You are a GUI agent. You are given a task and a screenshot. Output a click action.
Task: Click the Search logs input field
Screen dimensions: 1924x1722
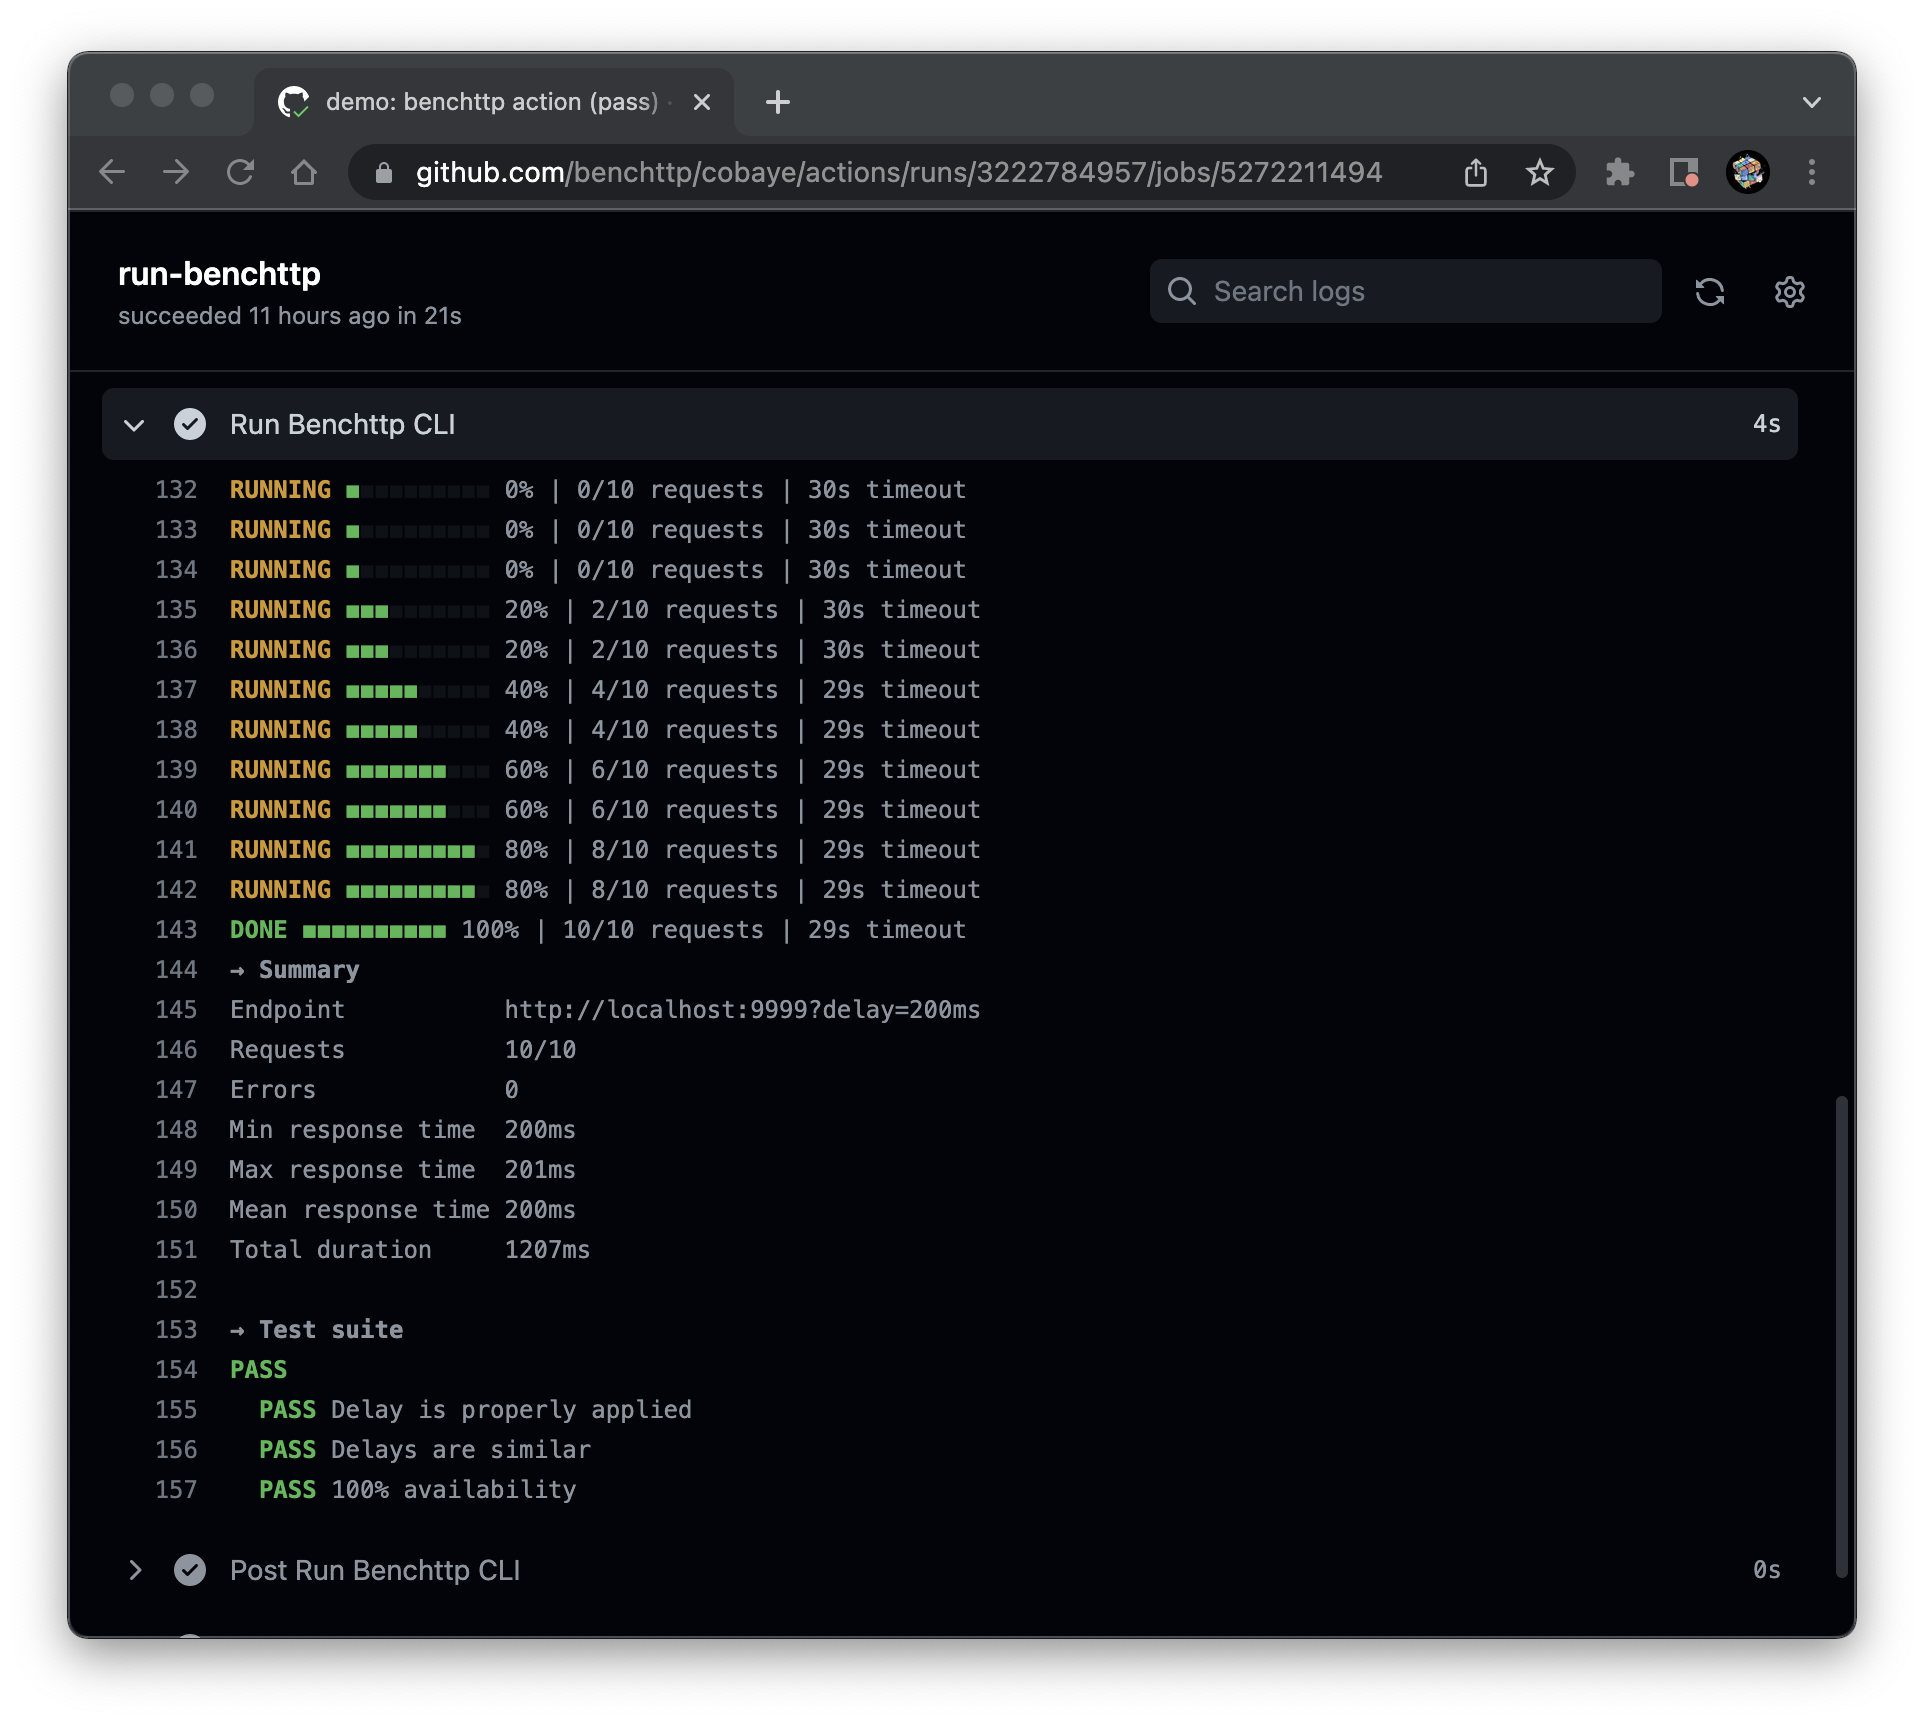[x=1405, y=291]
